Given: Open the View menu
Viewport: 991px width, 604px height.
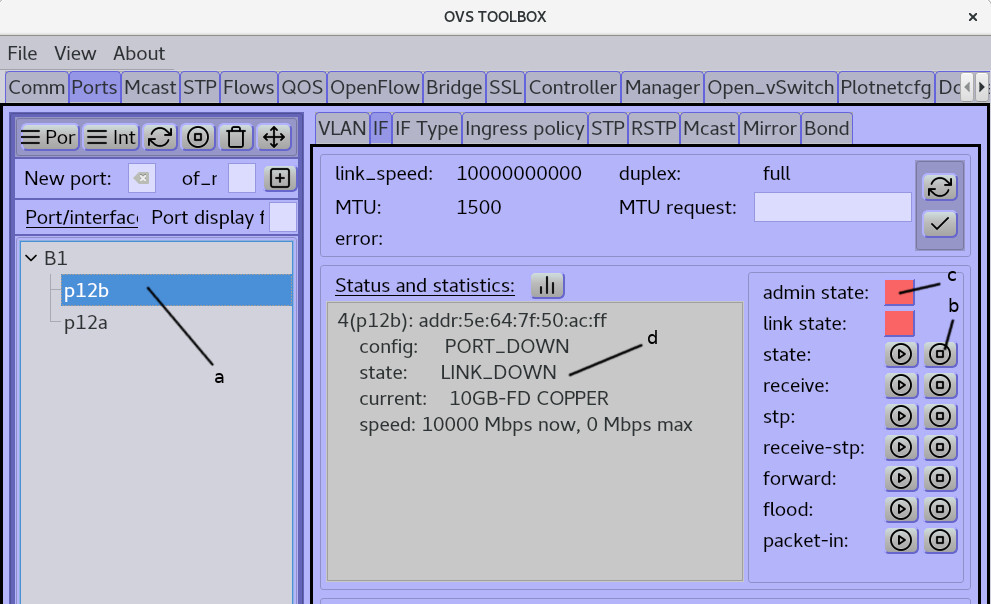Looking at the screenshot, I should tap(75, 53).
